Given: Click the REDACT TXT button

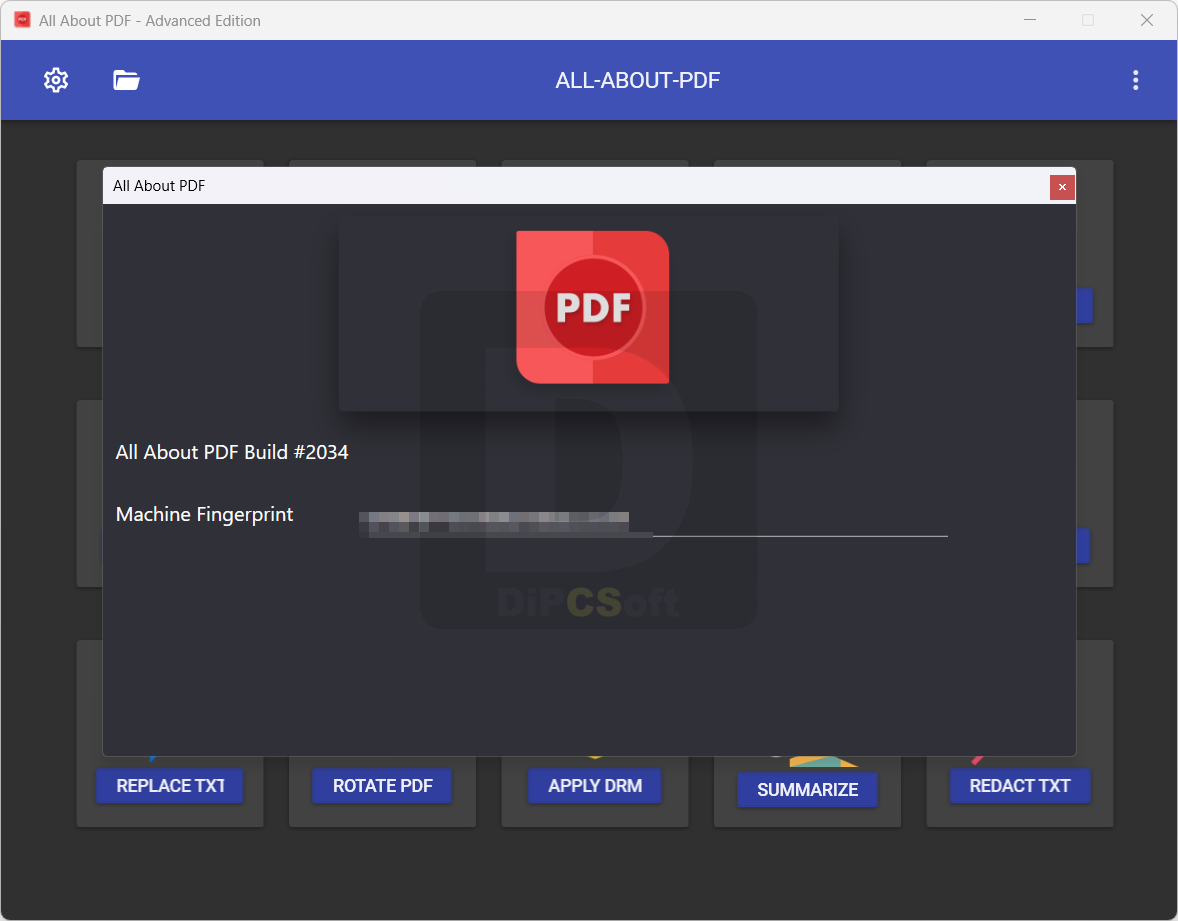Looking at the screenshot, I should pyautogui.click(x=1019, y=786).
